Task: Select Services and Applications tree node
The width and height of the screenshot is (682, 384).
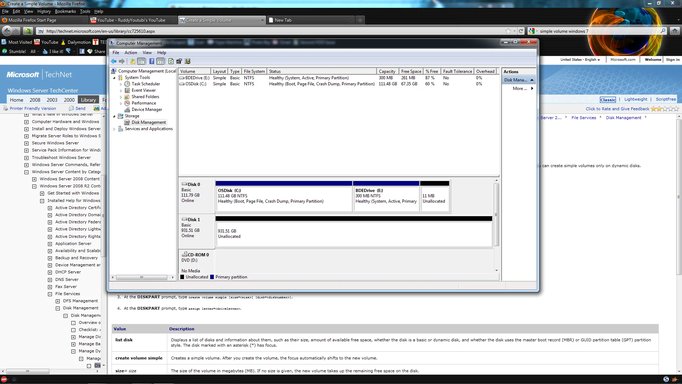Action: point(148,129)
